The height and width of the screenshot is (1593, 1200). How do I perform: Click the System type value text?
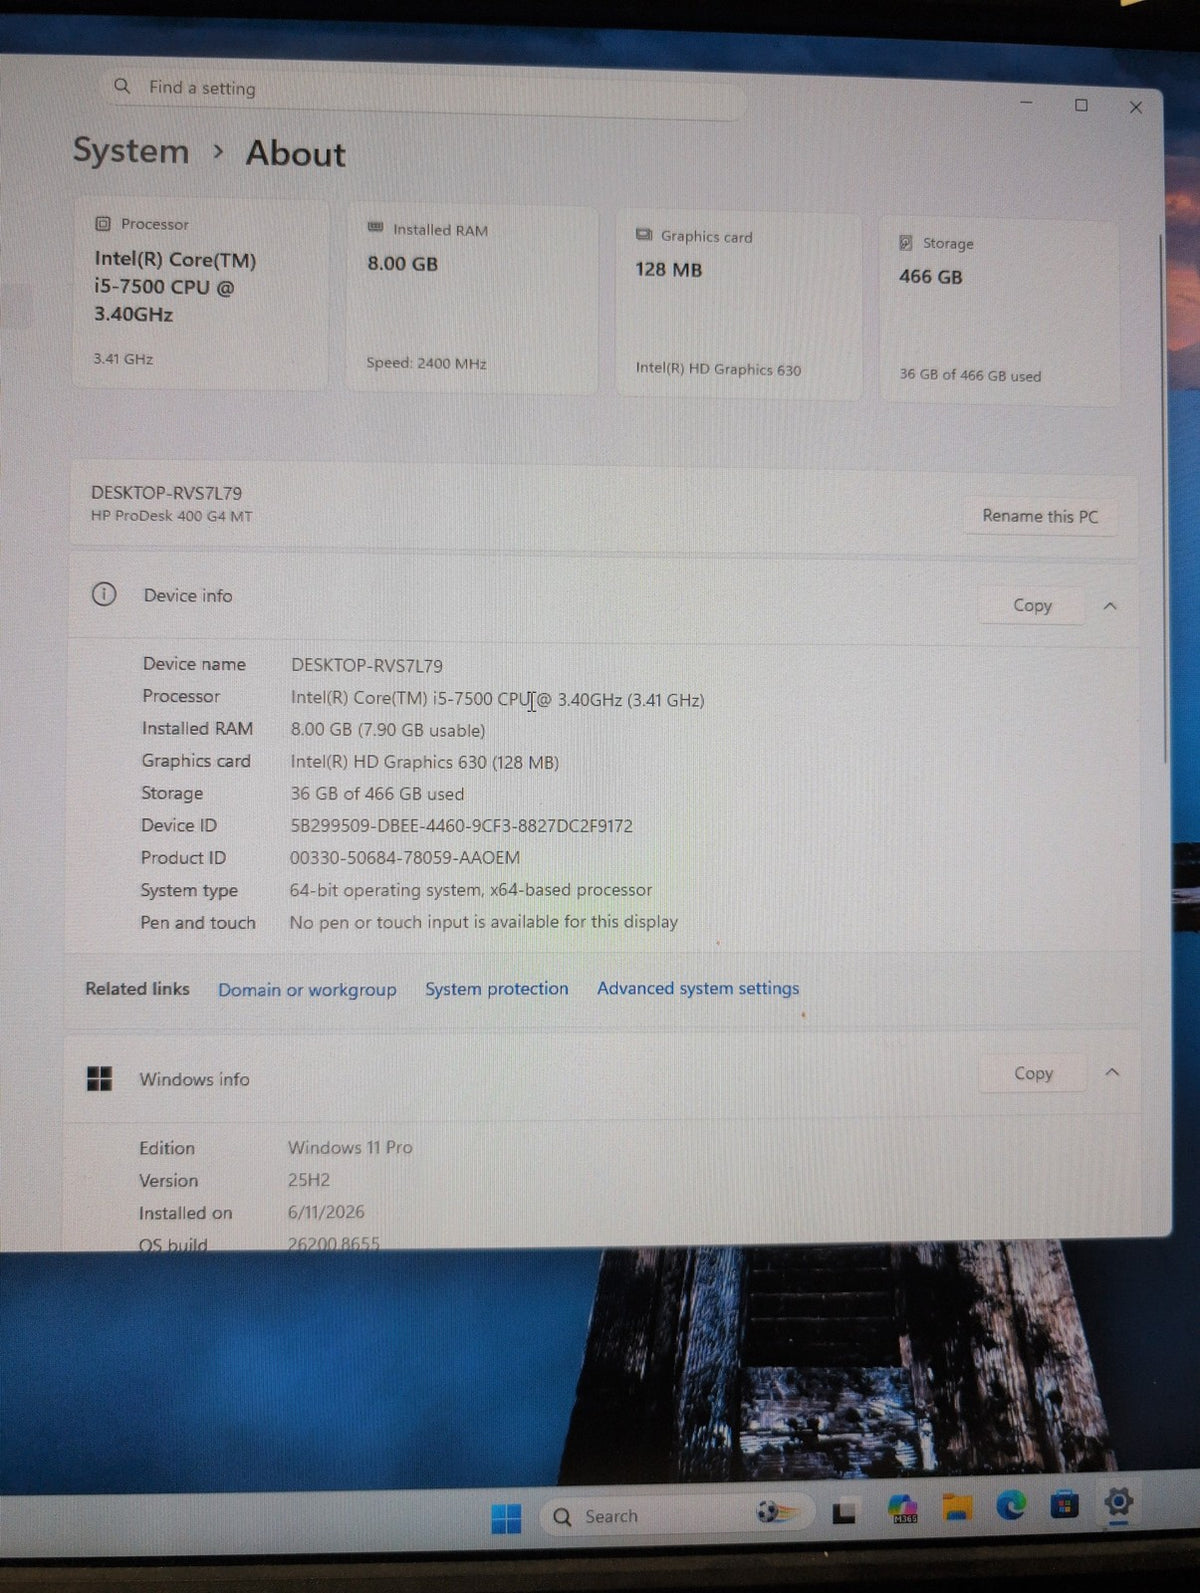pyautogui.click(x=470, y=890)
